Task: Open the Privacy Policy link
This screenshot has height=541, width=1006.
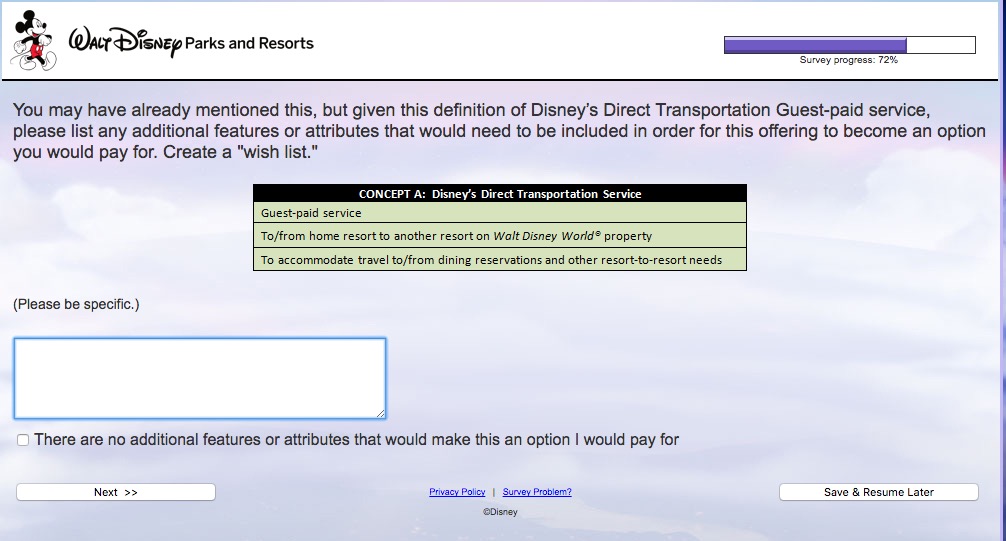Action: [x=457, y=492]
